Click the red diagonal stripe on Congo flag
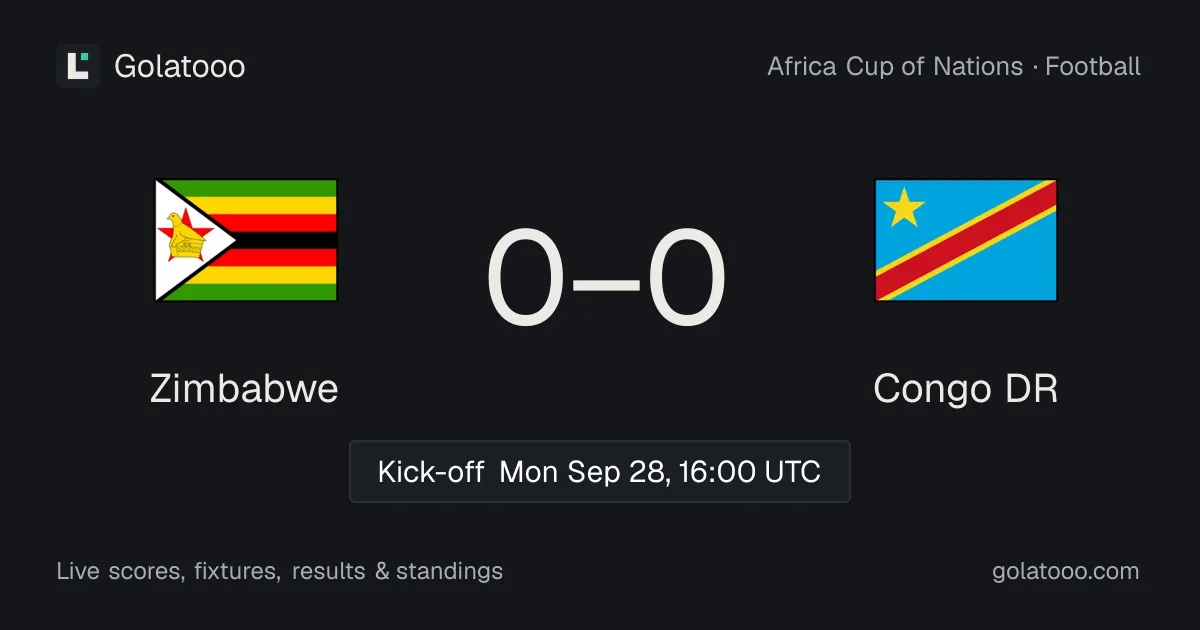1200x630 pixels. click(966, 240)
